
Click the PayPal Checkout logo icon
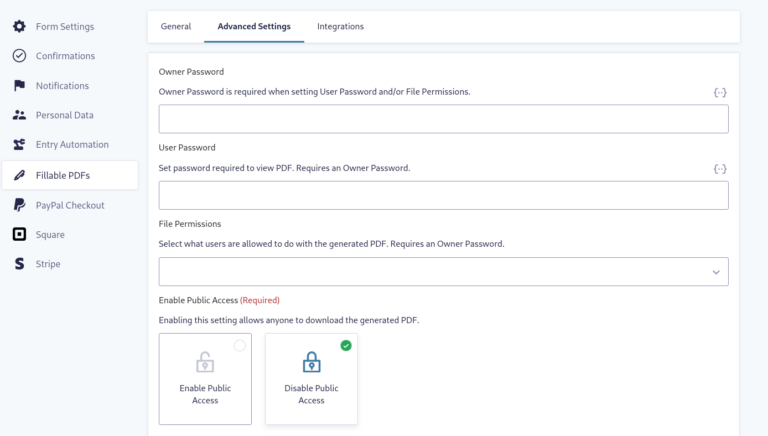[x=19, y=205]
